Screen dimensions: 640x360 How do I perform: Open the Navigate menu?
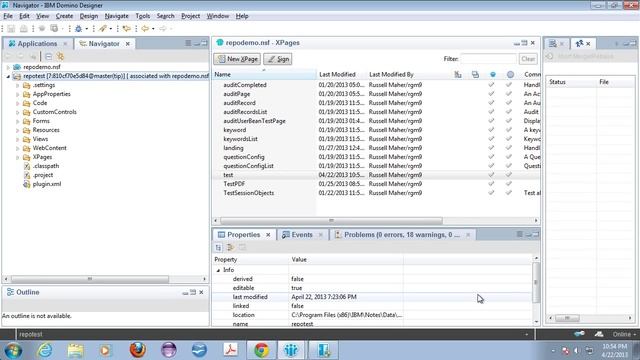[x=116, y=16]
